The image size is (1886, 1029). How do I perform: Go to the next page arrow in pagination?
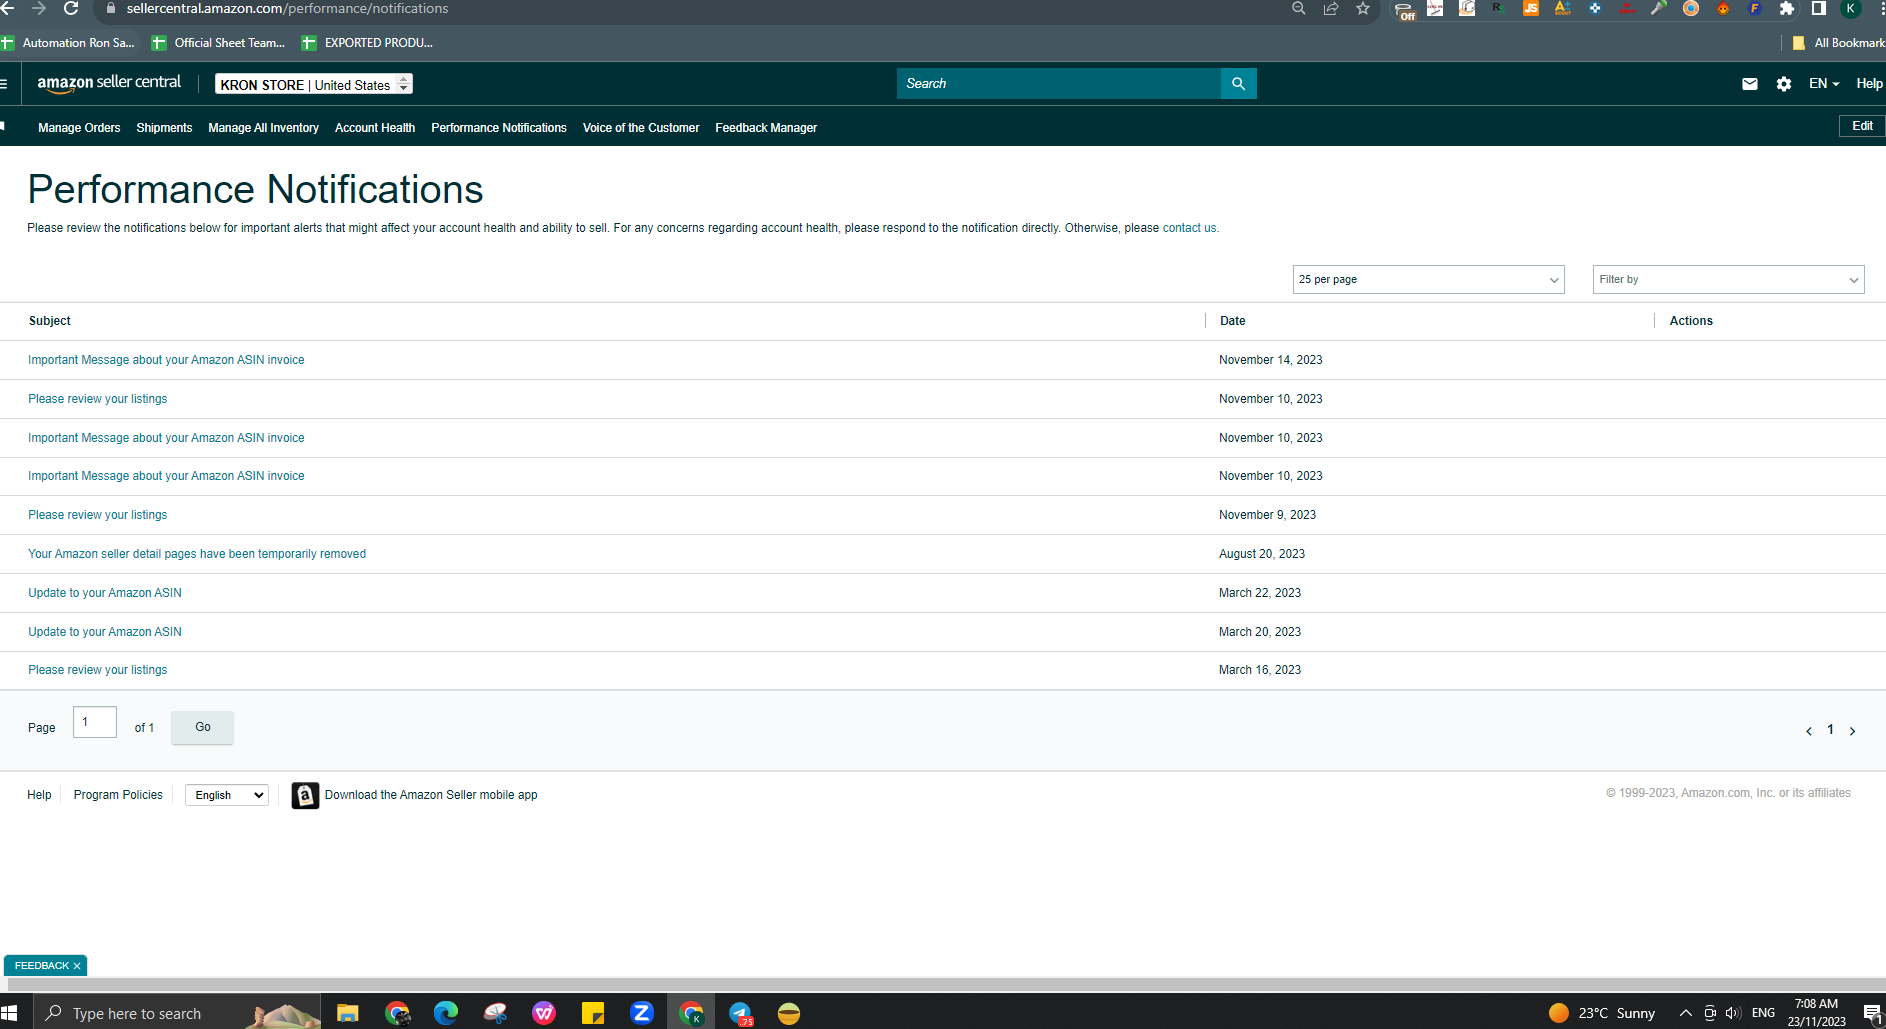click(1852, 731)
